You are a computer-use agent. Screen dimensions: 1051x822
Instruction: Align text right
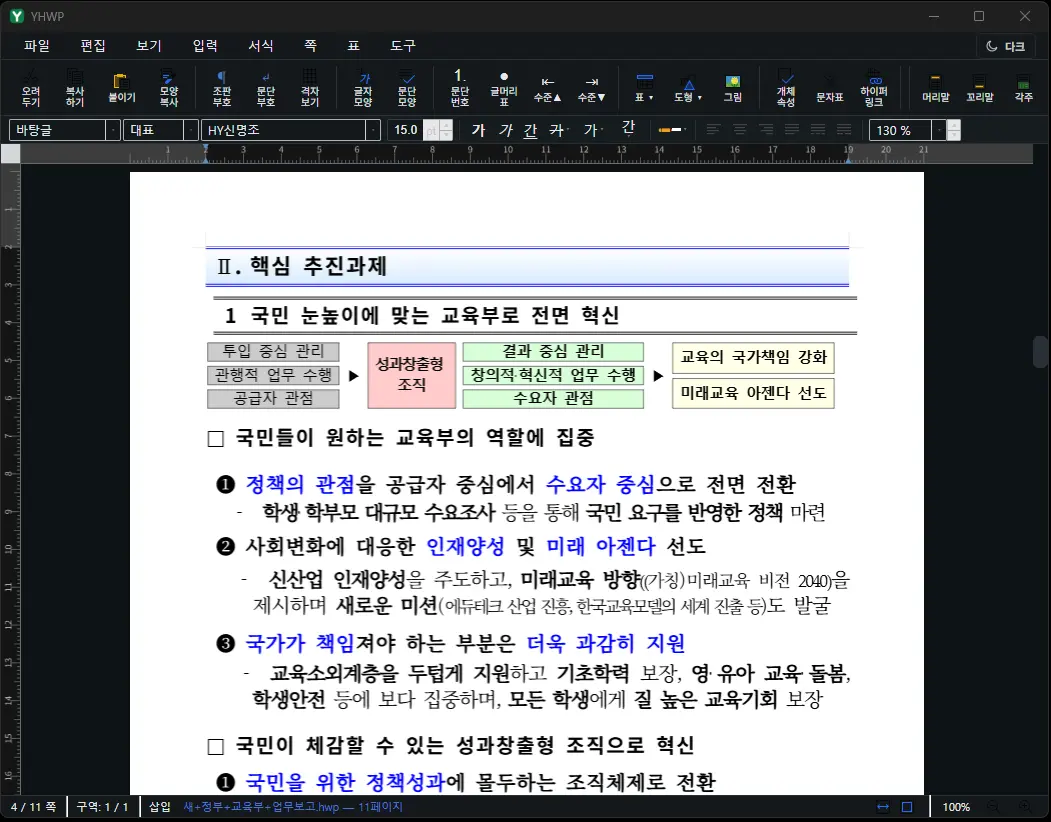point(765,129)
